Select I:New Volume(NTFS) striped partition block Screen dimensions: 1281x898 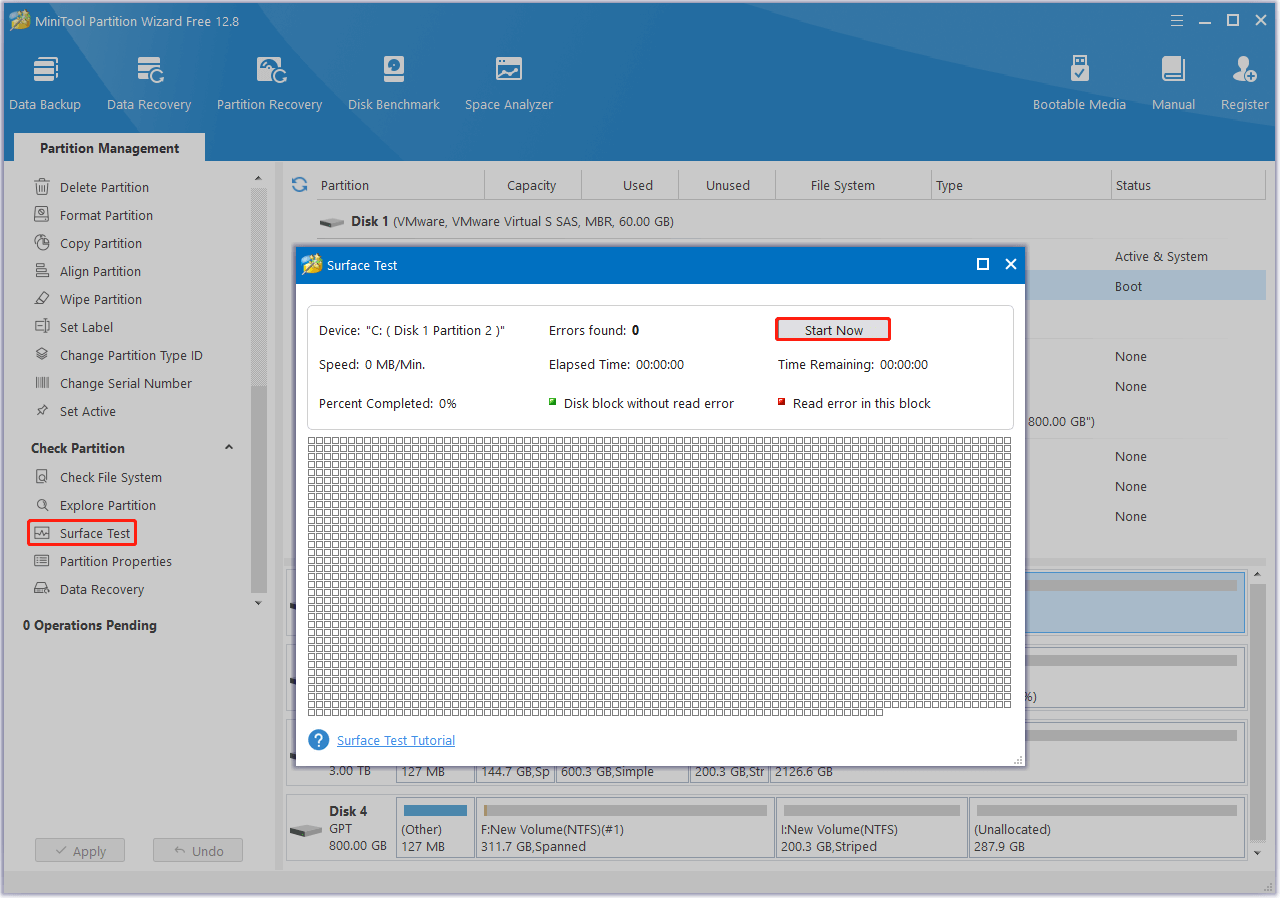[871, 828]
